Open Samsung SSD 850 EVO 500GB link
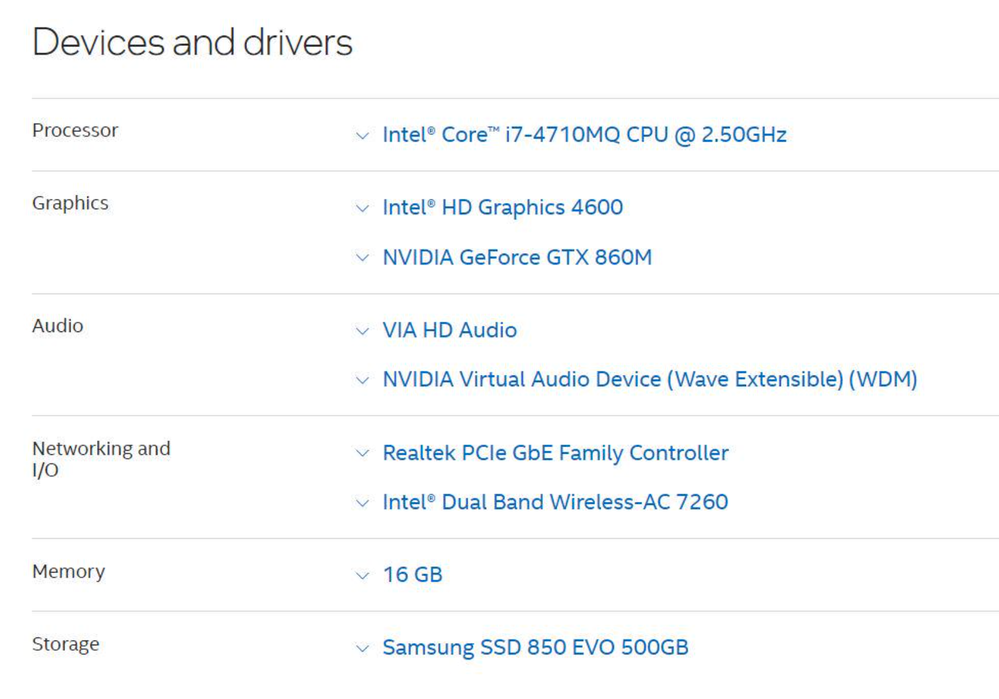Screen dimensions: 999x699 (x=535, y=649)
